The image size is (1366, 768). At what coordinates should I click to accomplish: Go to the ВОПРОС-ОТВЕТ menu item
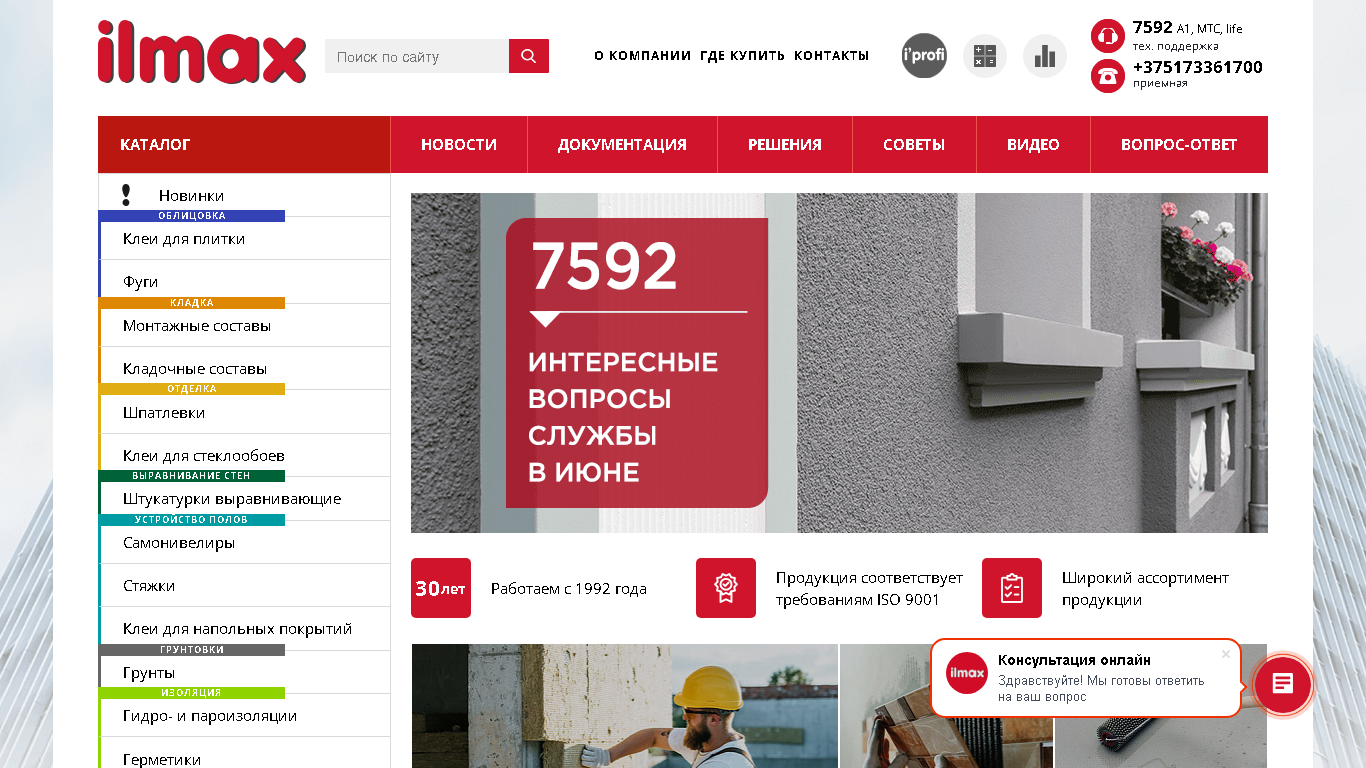point(1179,144)
